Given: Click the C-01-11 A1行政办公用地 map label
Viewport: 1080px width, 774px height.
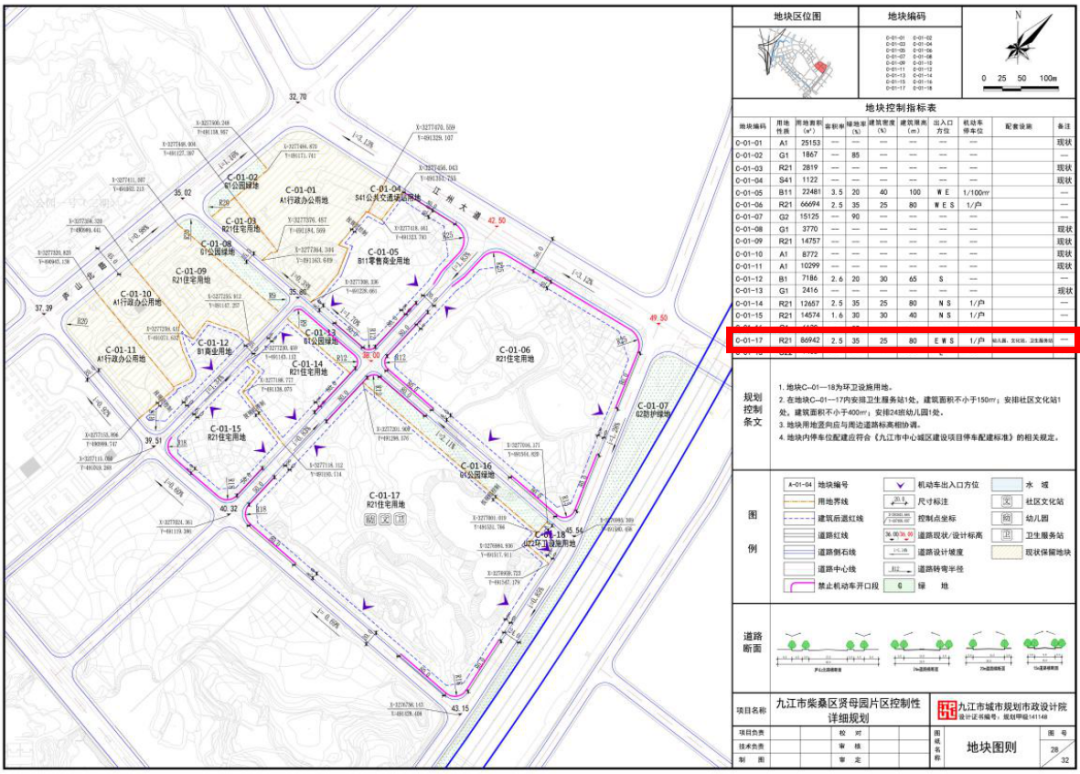Looking at the screenshot, I should click(x=121, y=354).
